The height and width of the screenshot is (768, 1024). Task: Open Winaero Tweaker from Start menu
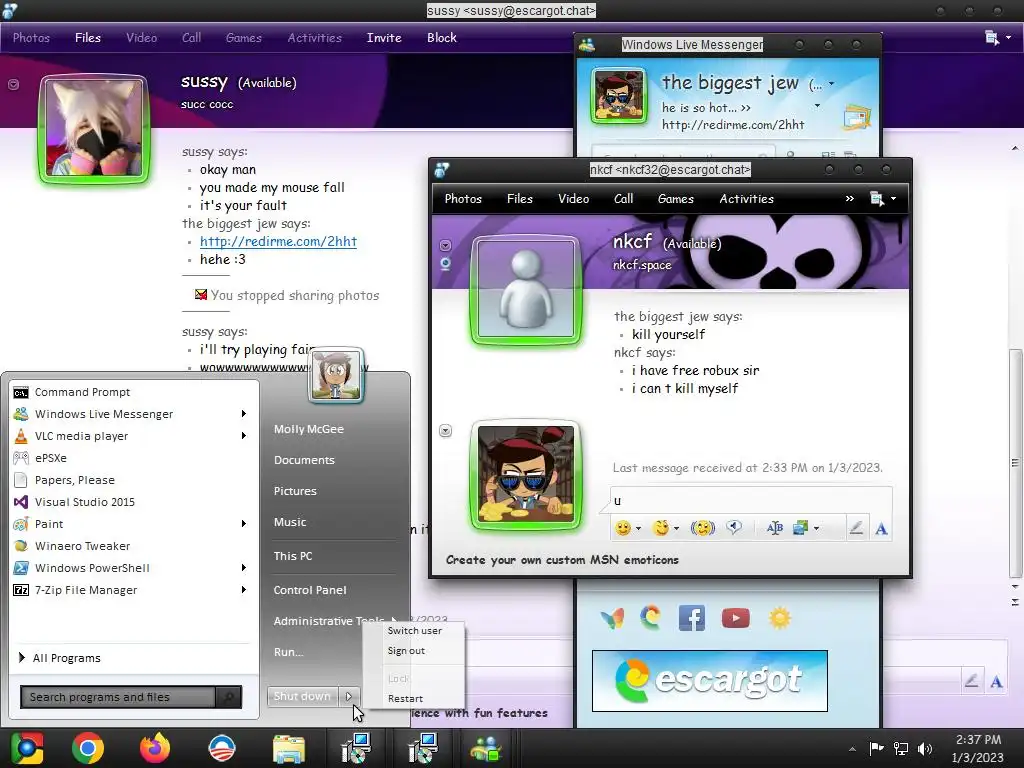(x=82, y=545)
